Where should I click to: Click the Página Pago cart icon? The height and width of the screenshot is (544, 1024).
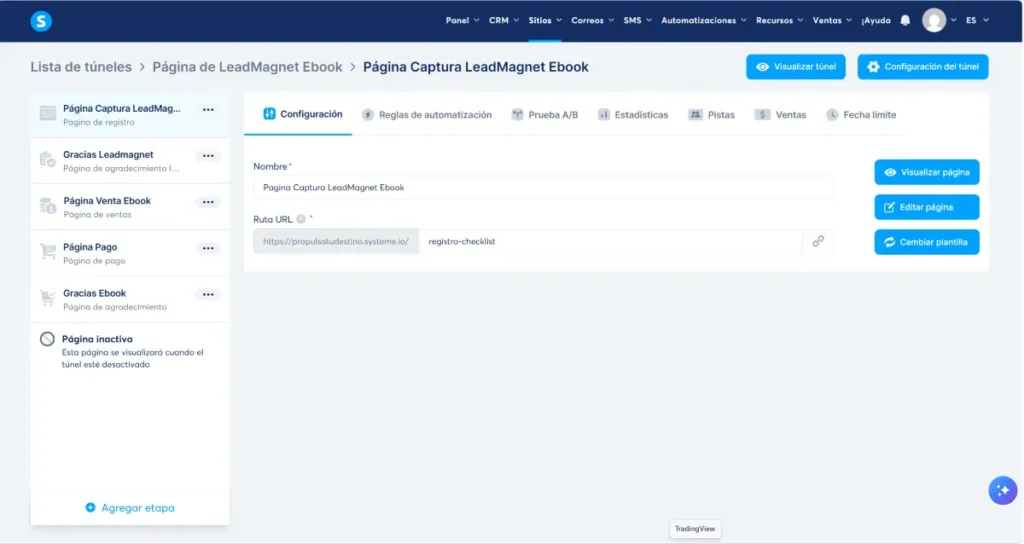(48, 251)
